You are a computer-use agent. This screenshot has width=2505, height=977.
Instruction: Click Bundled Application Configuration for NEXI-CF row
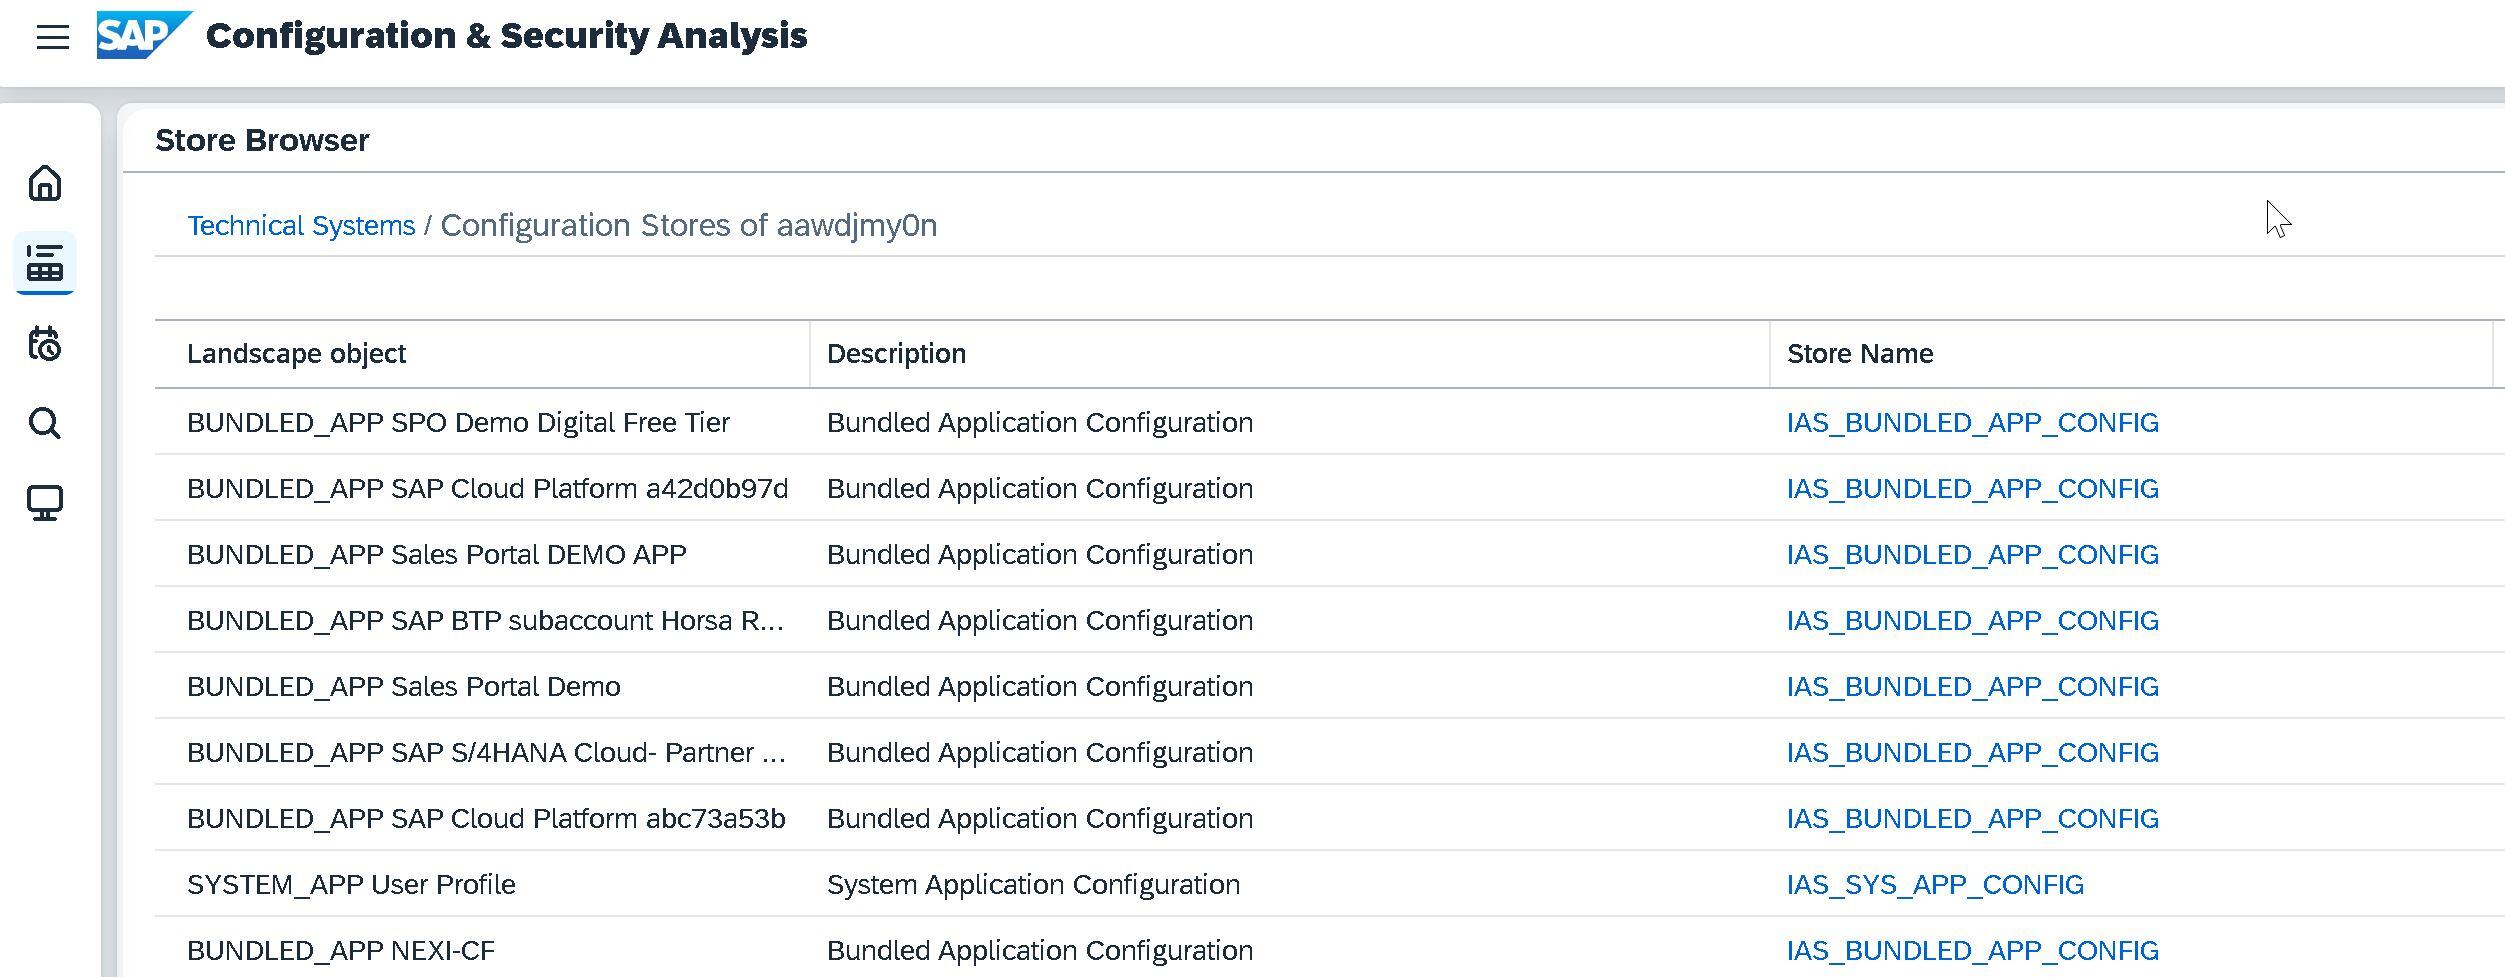[1040, 950]
